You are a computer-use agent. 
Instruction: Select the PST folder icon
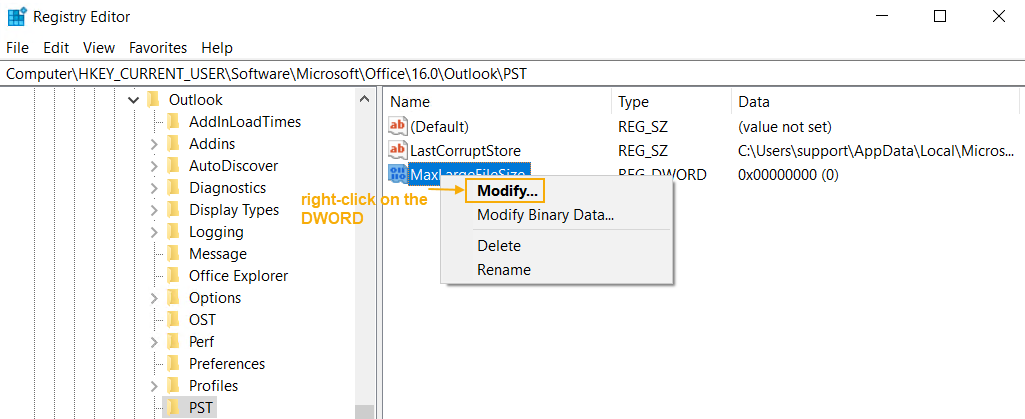click(x=173, y=407)
